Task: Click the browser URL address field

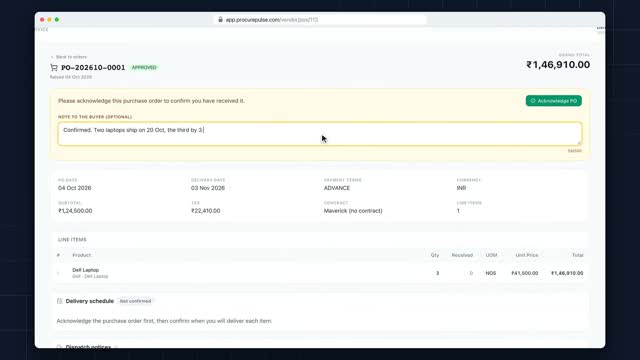Action: [x=320, y=20]
